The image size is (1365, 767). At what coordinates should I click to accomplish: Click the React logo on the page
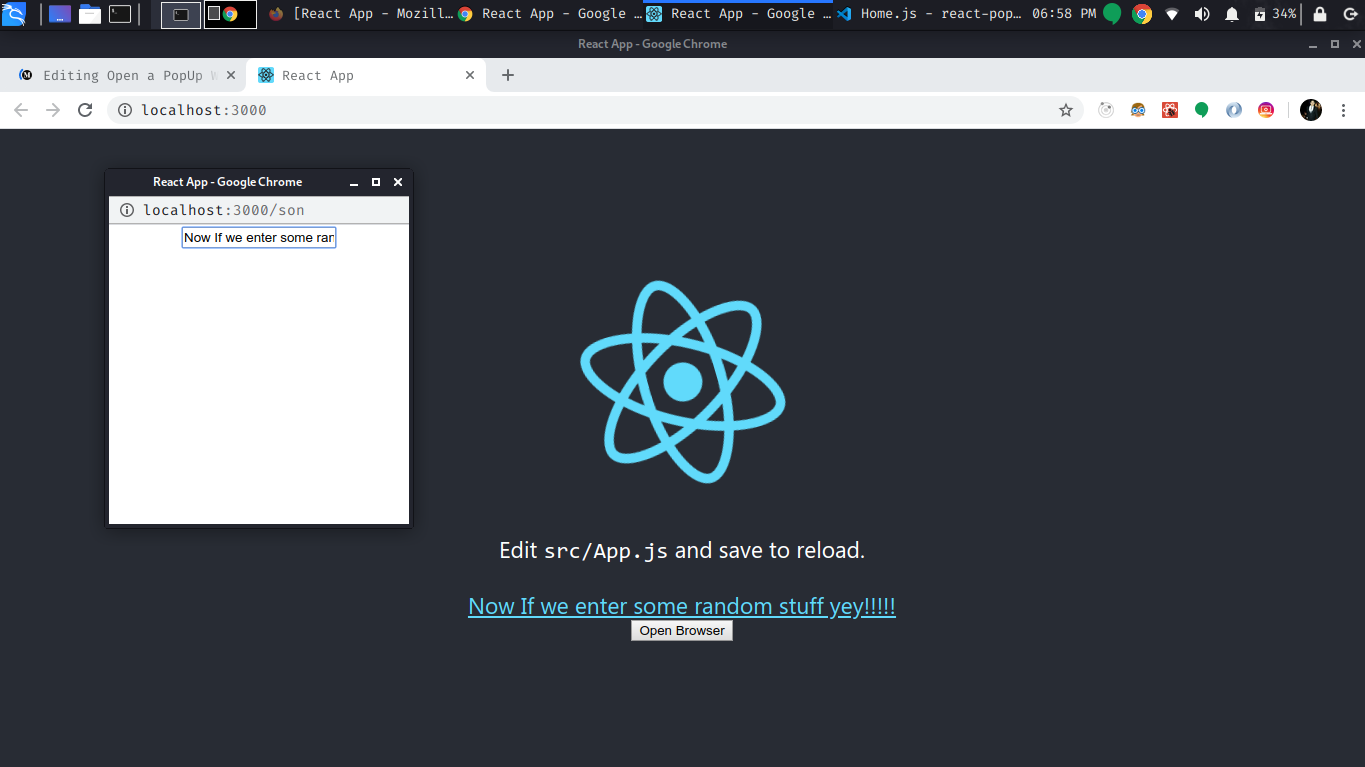tap(683, 382)
